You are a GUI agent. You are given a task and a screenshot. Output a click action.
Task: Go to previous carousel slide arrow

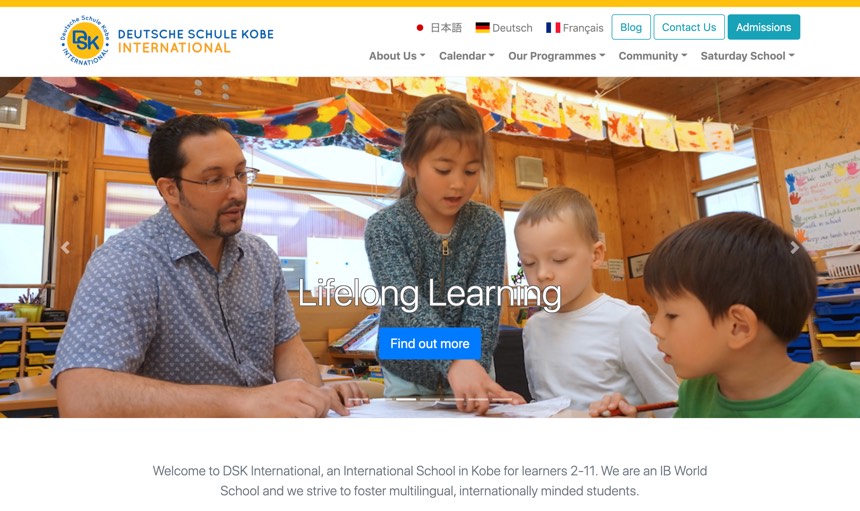pyautogui.click(x=65, y=248)
